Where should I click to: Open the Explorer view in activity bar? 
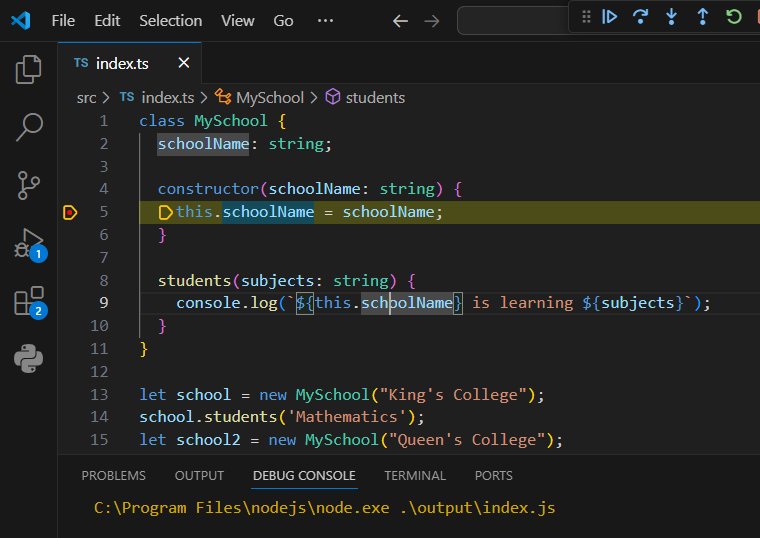coord(29,69)
